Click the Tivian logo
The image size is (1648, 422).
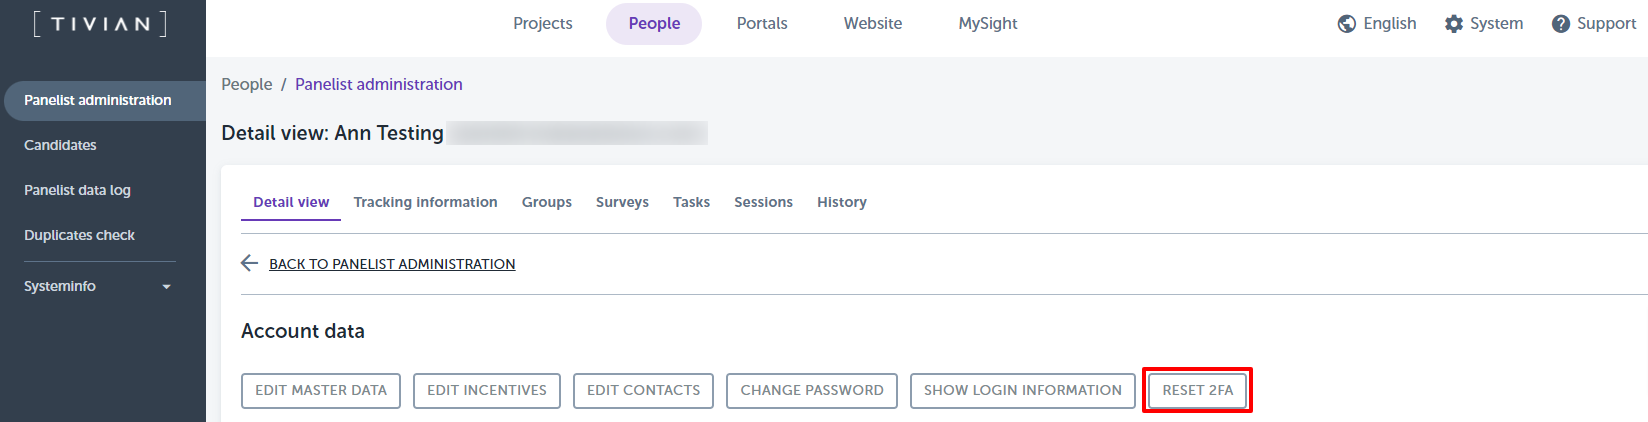[100, 24]
